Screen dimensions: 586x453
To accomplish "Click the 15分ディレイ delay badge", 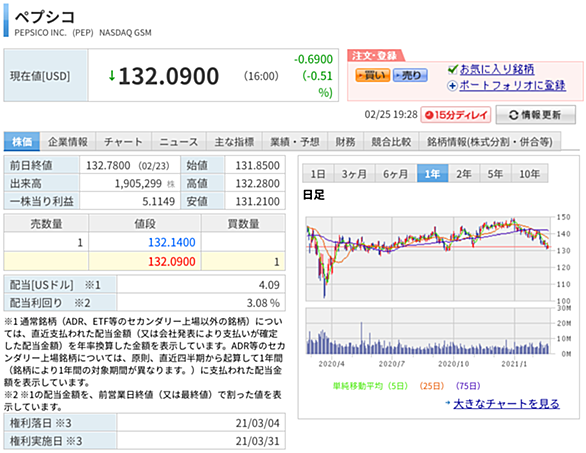I will 456,115.
